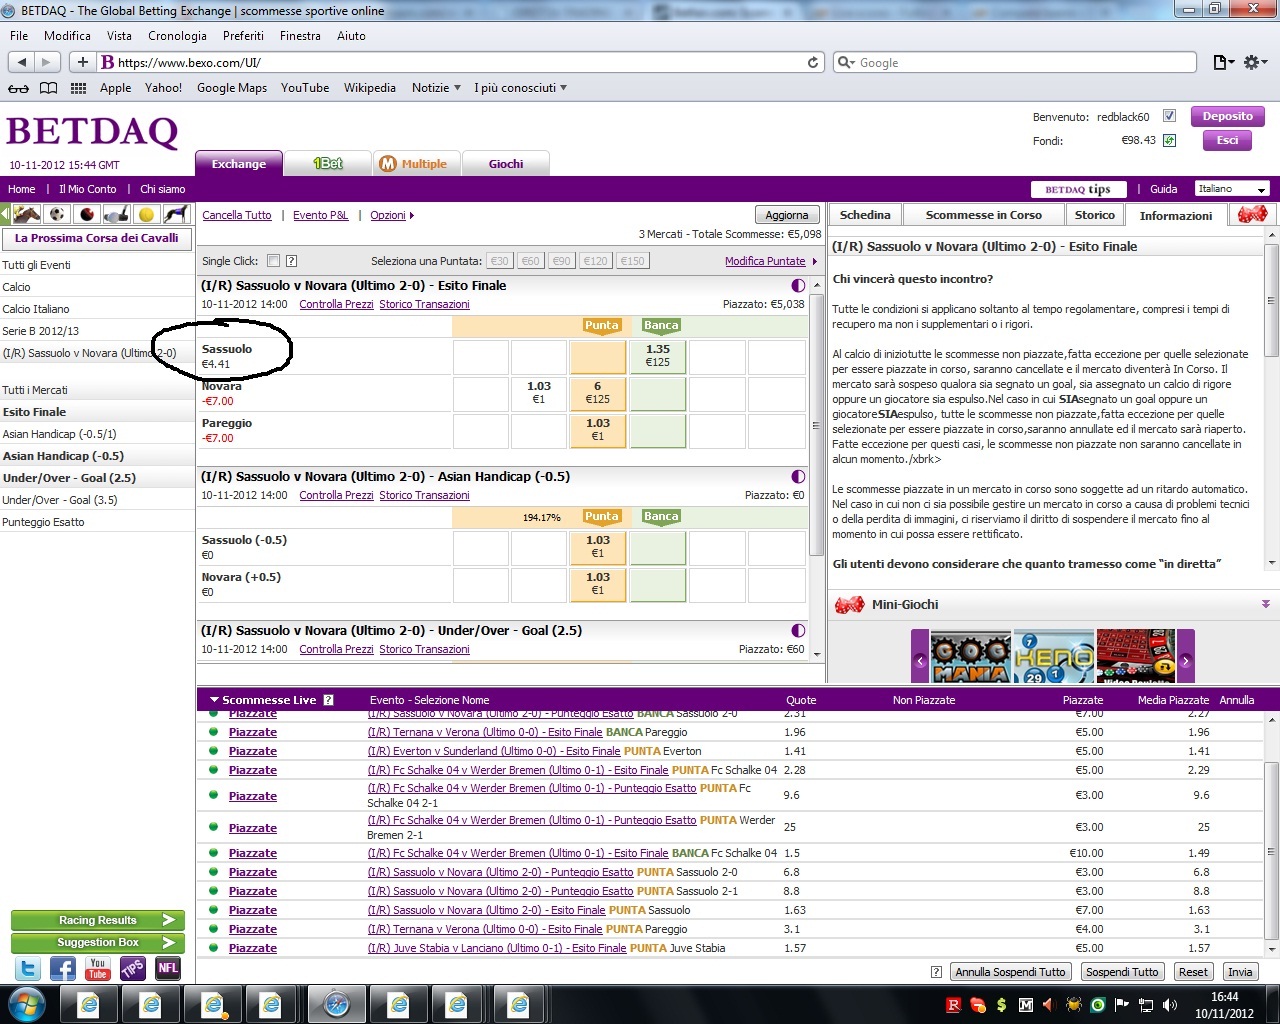
Task: Open the COG MANIA mini-game thumbnail
Action: [970, 656]
